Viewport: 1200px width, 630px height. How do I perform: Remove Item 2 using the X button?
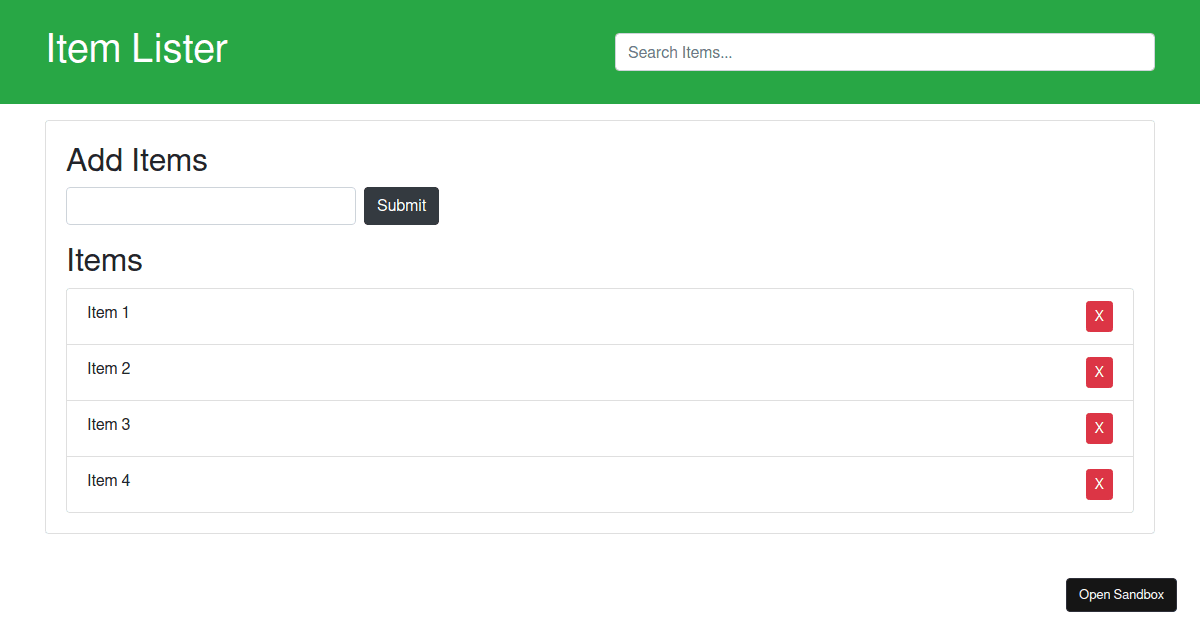pos(1099,372)
